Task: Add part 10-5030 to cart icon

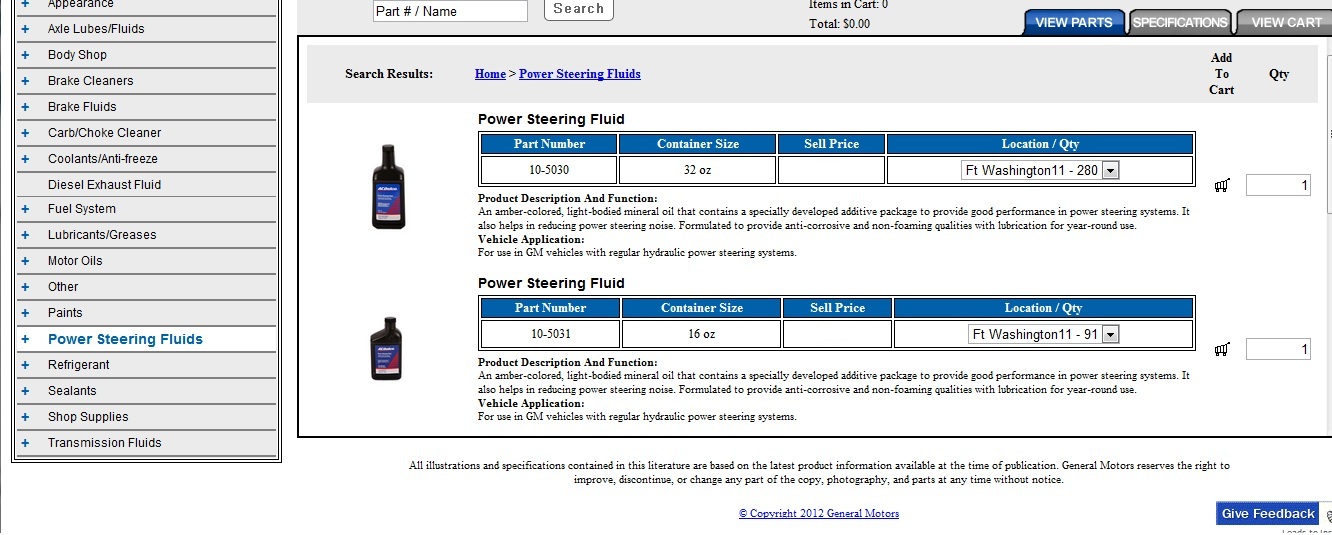Action: click(1221, 185)
